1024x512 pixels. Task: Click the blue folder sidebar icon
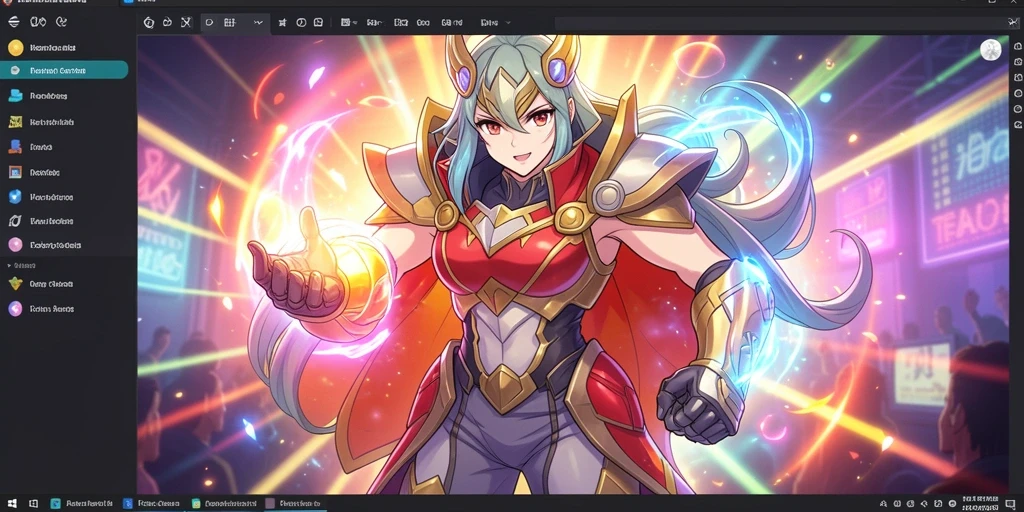[15, 96]
